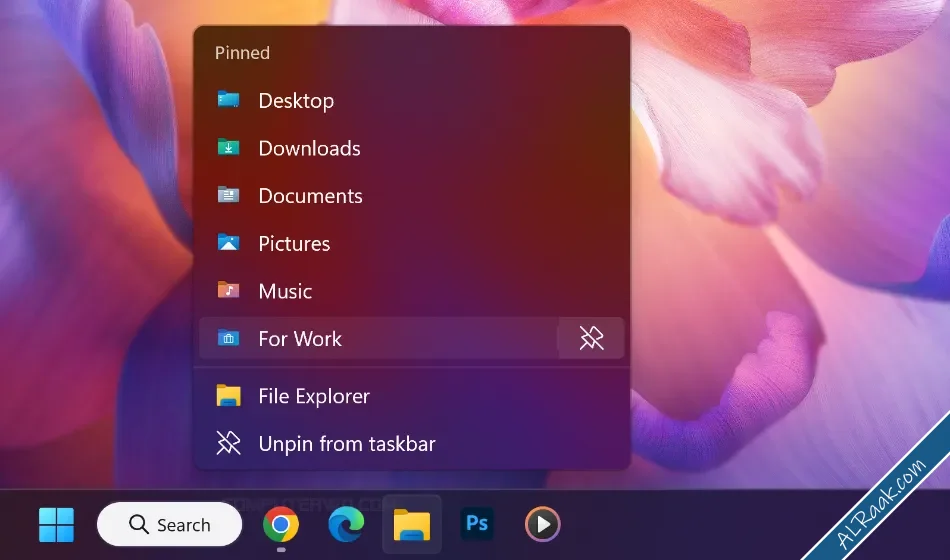The image size is (950, 560).
Task: Select Unpin from taskbar
Action: (x=412, y=444)
